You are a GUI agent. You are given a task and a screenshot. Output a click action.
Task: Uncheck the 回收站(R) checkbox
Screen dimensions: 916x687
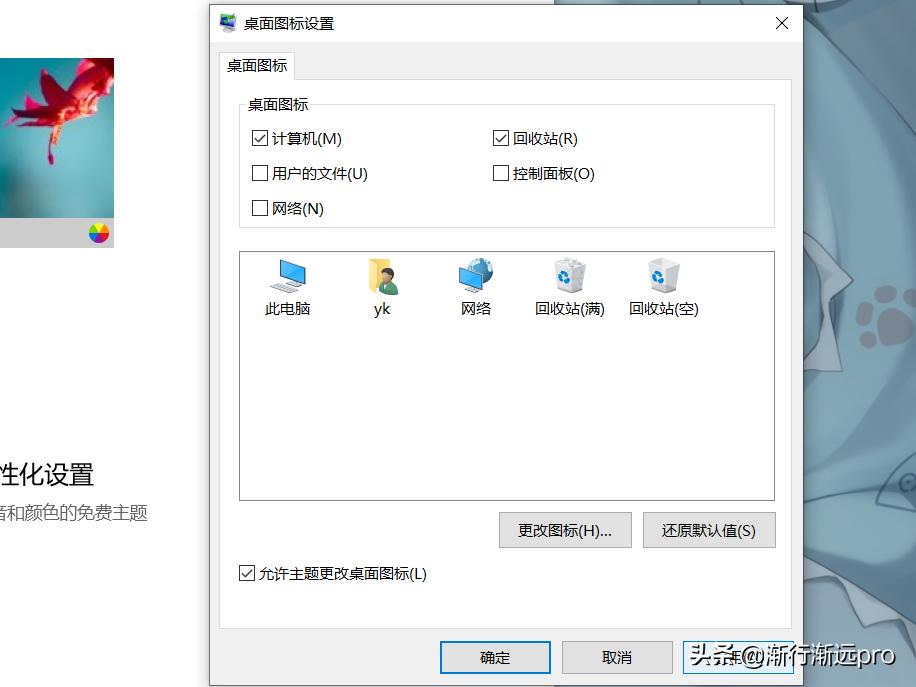tap(501, 138)
